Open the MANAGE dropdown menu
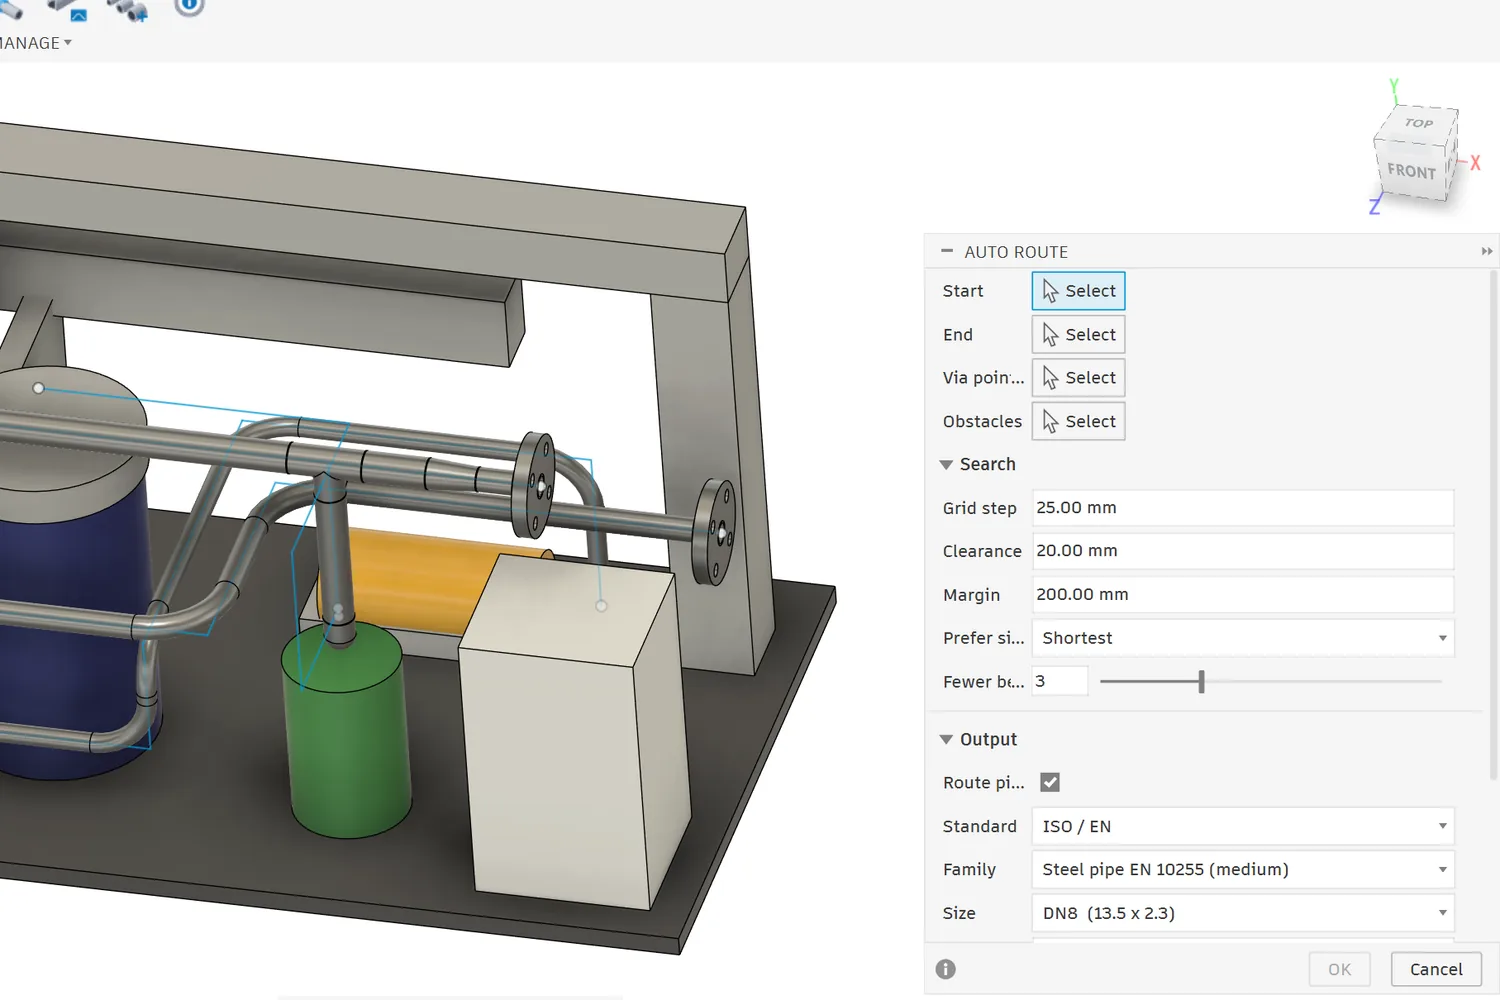This screenshot has height=1000, width=1500. point(35,43)
